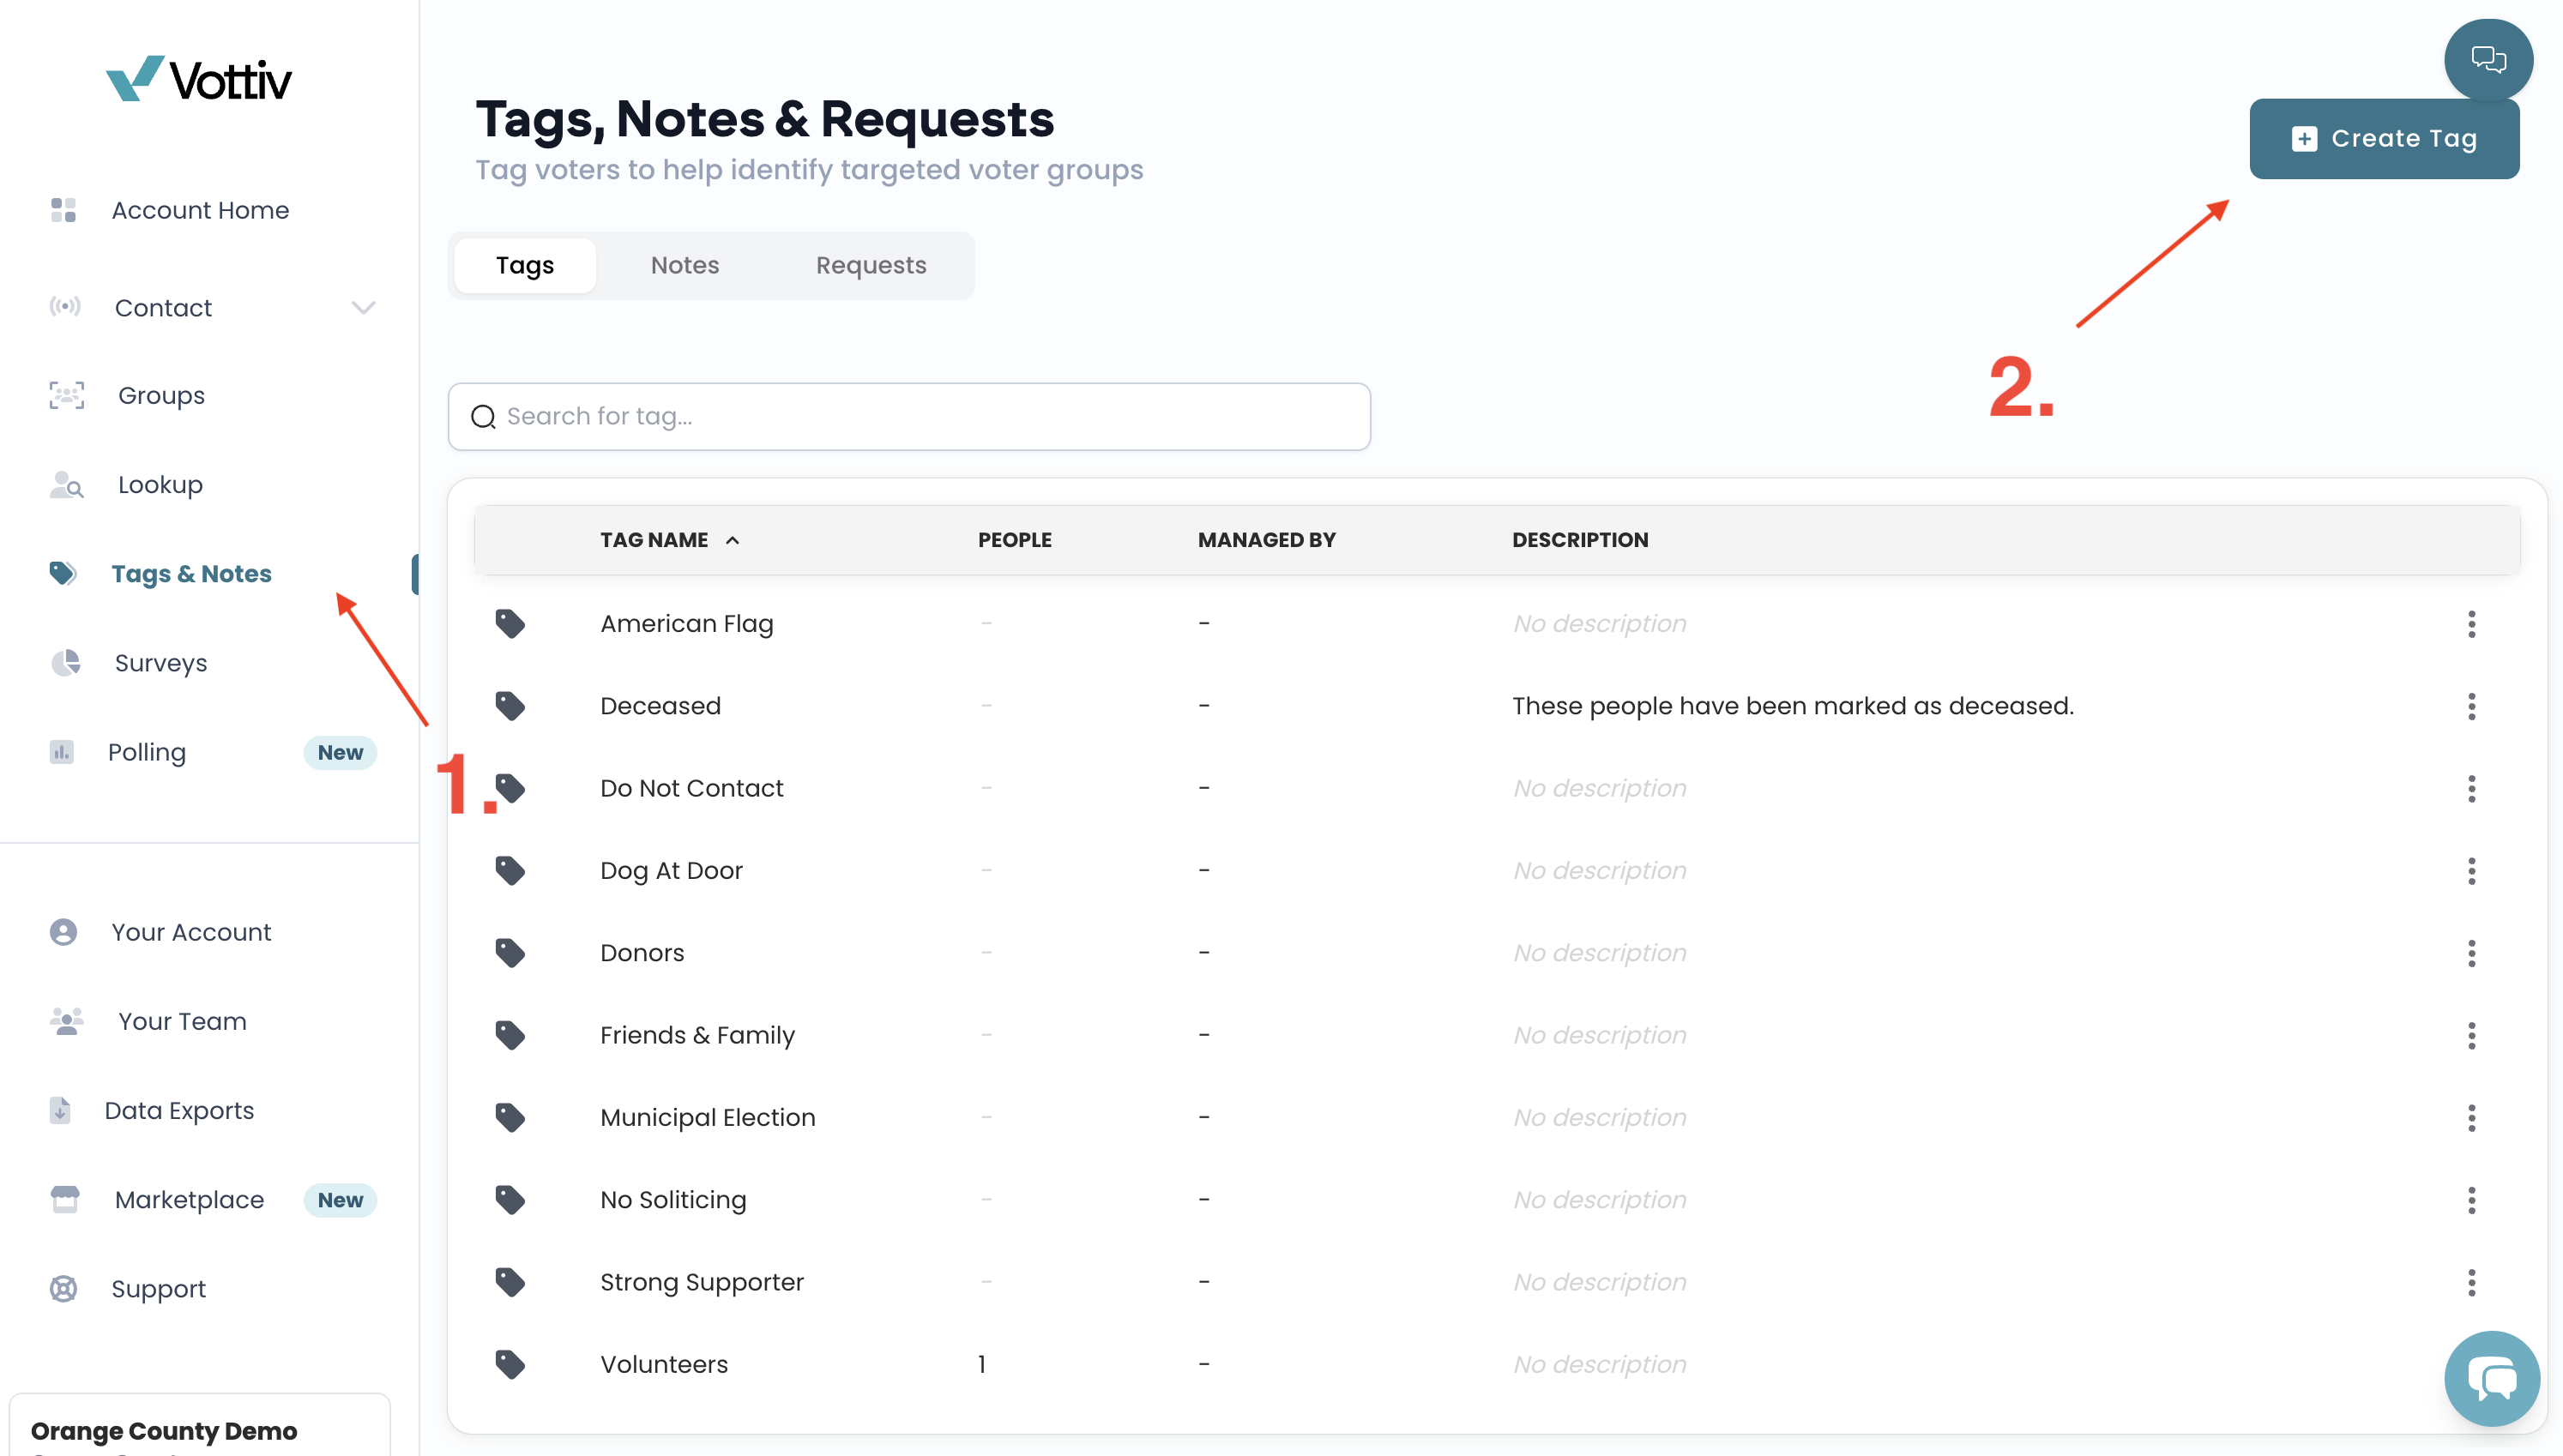Open Groups in the sidebar
This screenshot has width=2563, height=1456.
(x=161, y=396)
